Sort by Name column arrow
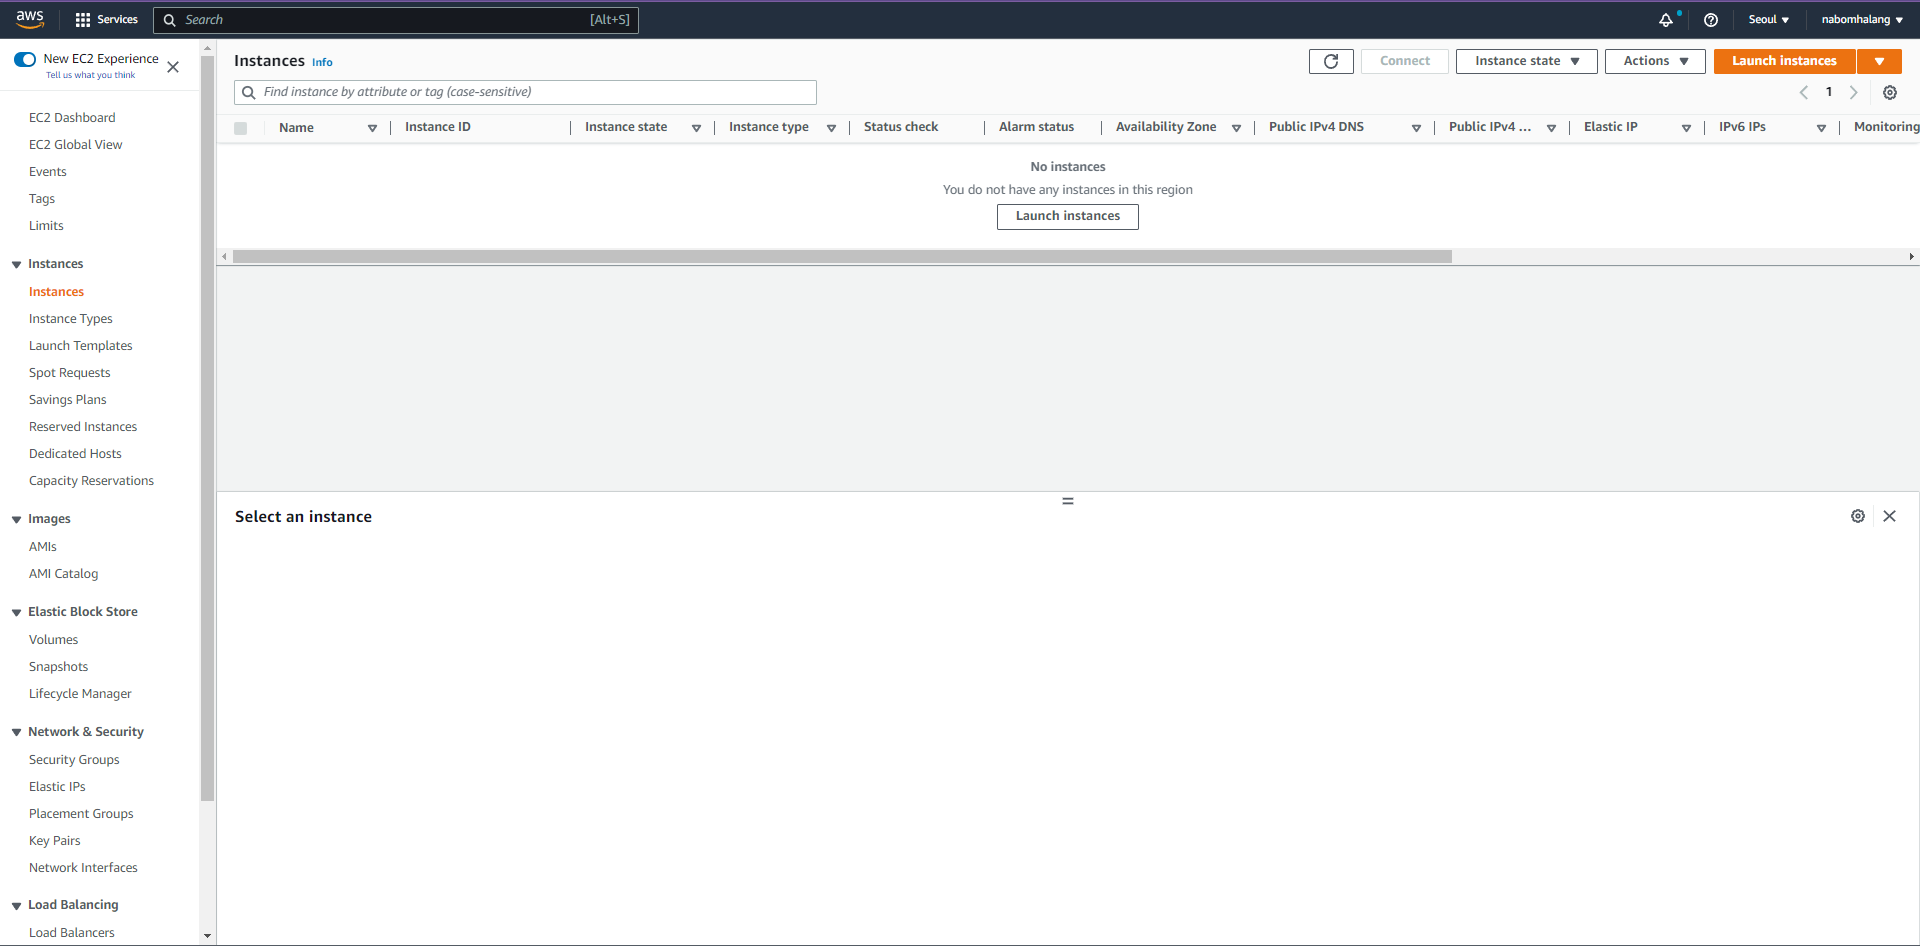The width and height of the screenshot is (1920, 946). [372, 128]
